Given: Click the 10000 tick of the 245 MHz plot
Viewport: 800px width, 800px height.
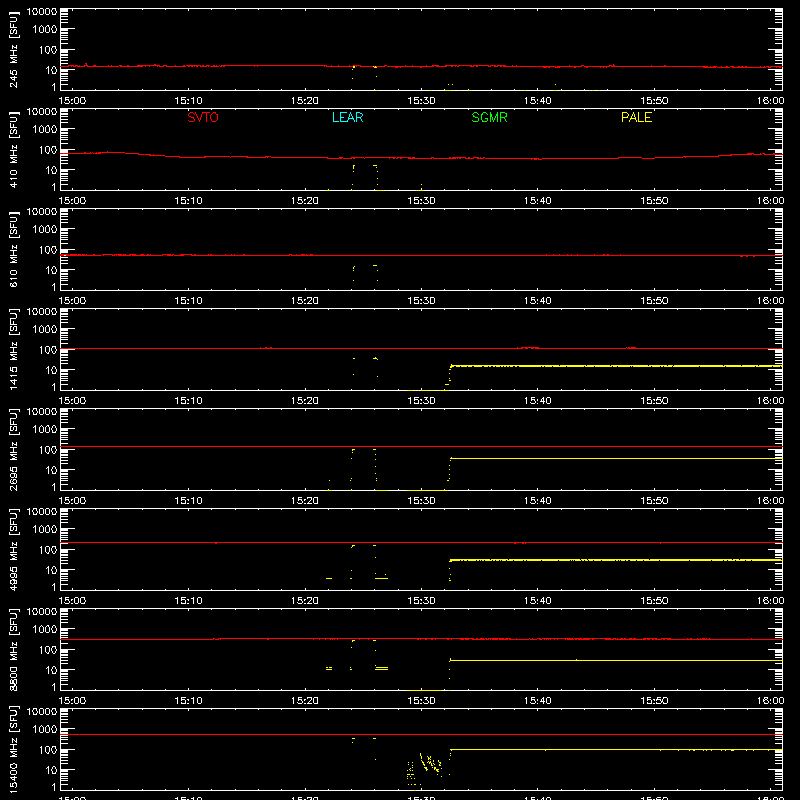Looking at the screenshot, I should click(x=42, y=12).
